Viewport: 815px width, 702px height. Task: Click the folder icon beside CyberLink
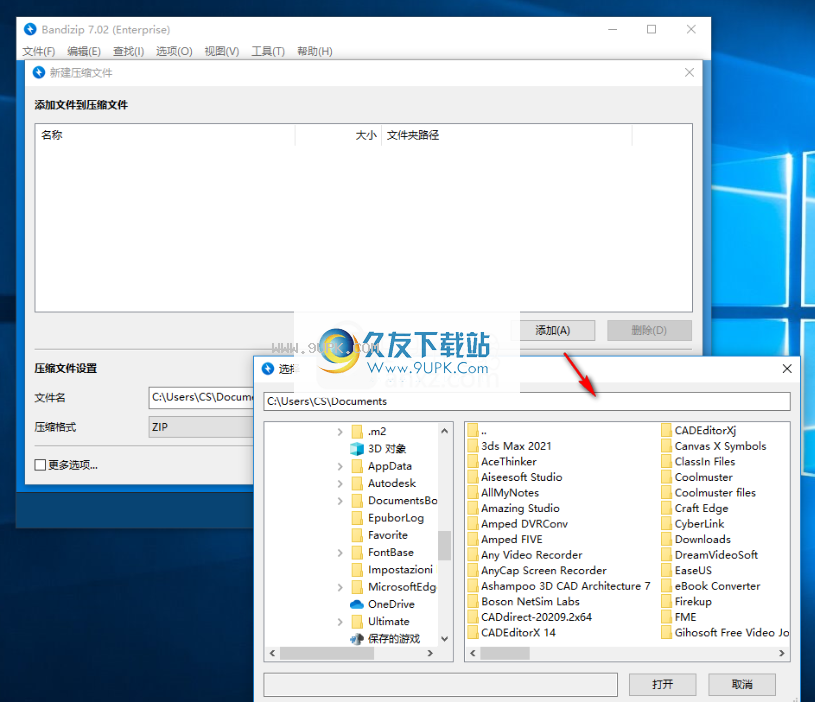point(666,524)
